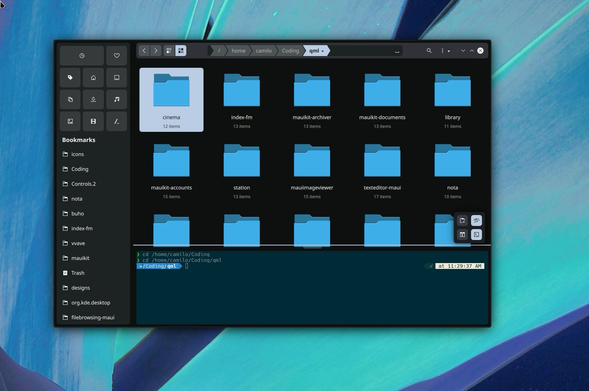Image resolution: width=589 pixels, height=391 pixels.
Task: Open the Downloads quick place
Action: pos(93,99)
